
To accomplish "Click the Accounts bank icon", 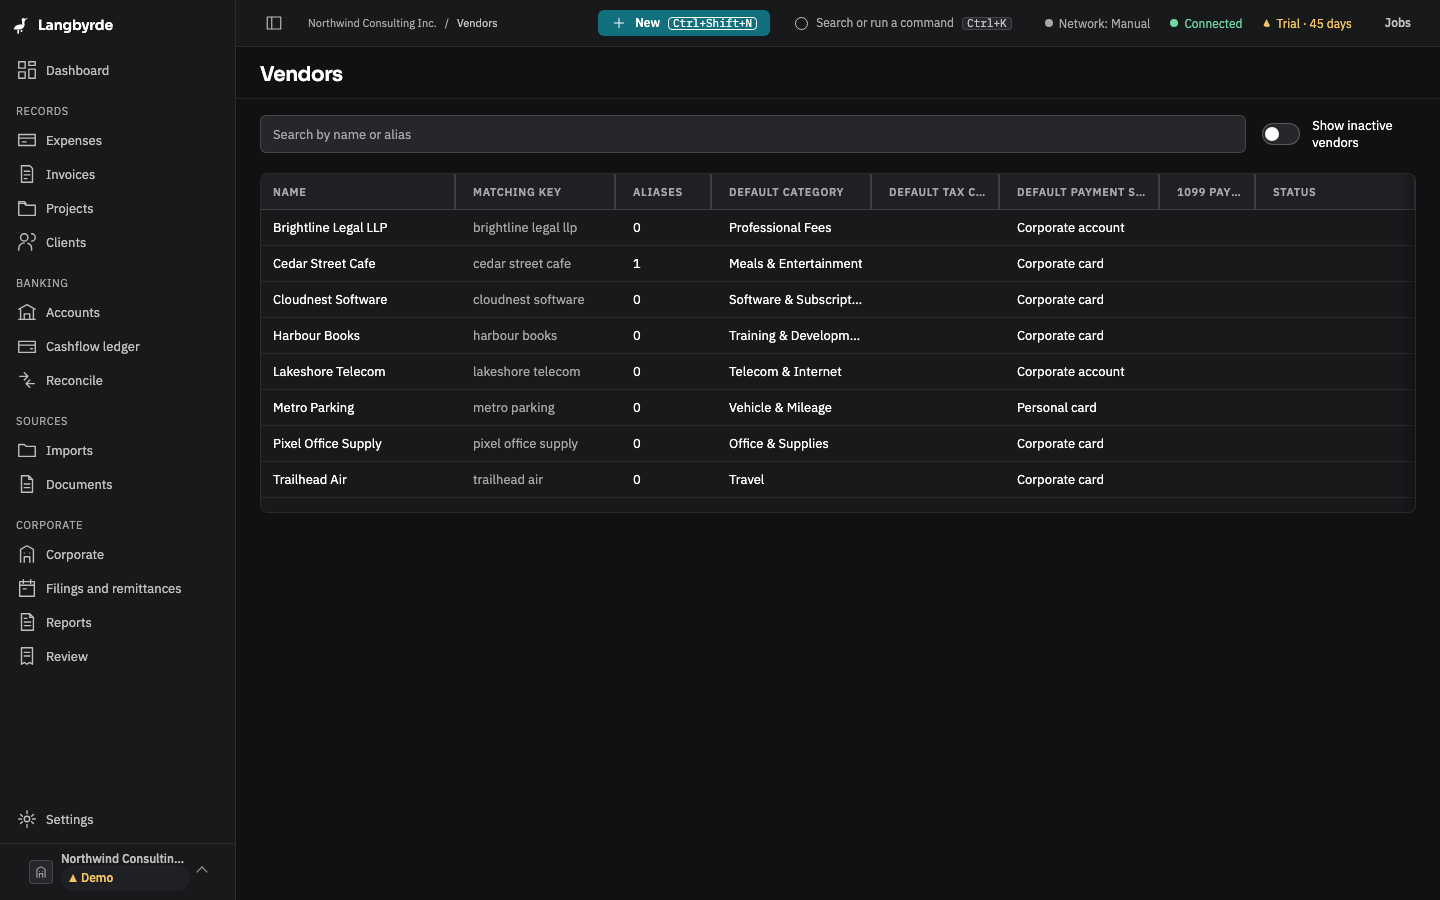I will coord(27,312).
